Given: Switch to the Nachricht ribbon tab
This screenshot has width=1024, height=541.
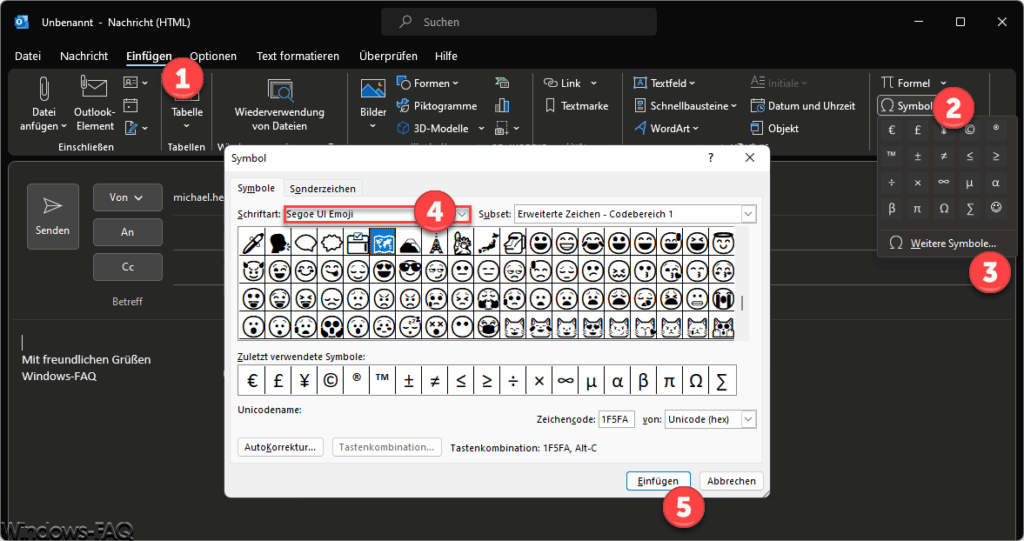Looking at the screenshot, I should [84, 56].
